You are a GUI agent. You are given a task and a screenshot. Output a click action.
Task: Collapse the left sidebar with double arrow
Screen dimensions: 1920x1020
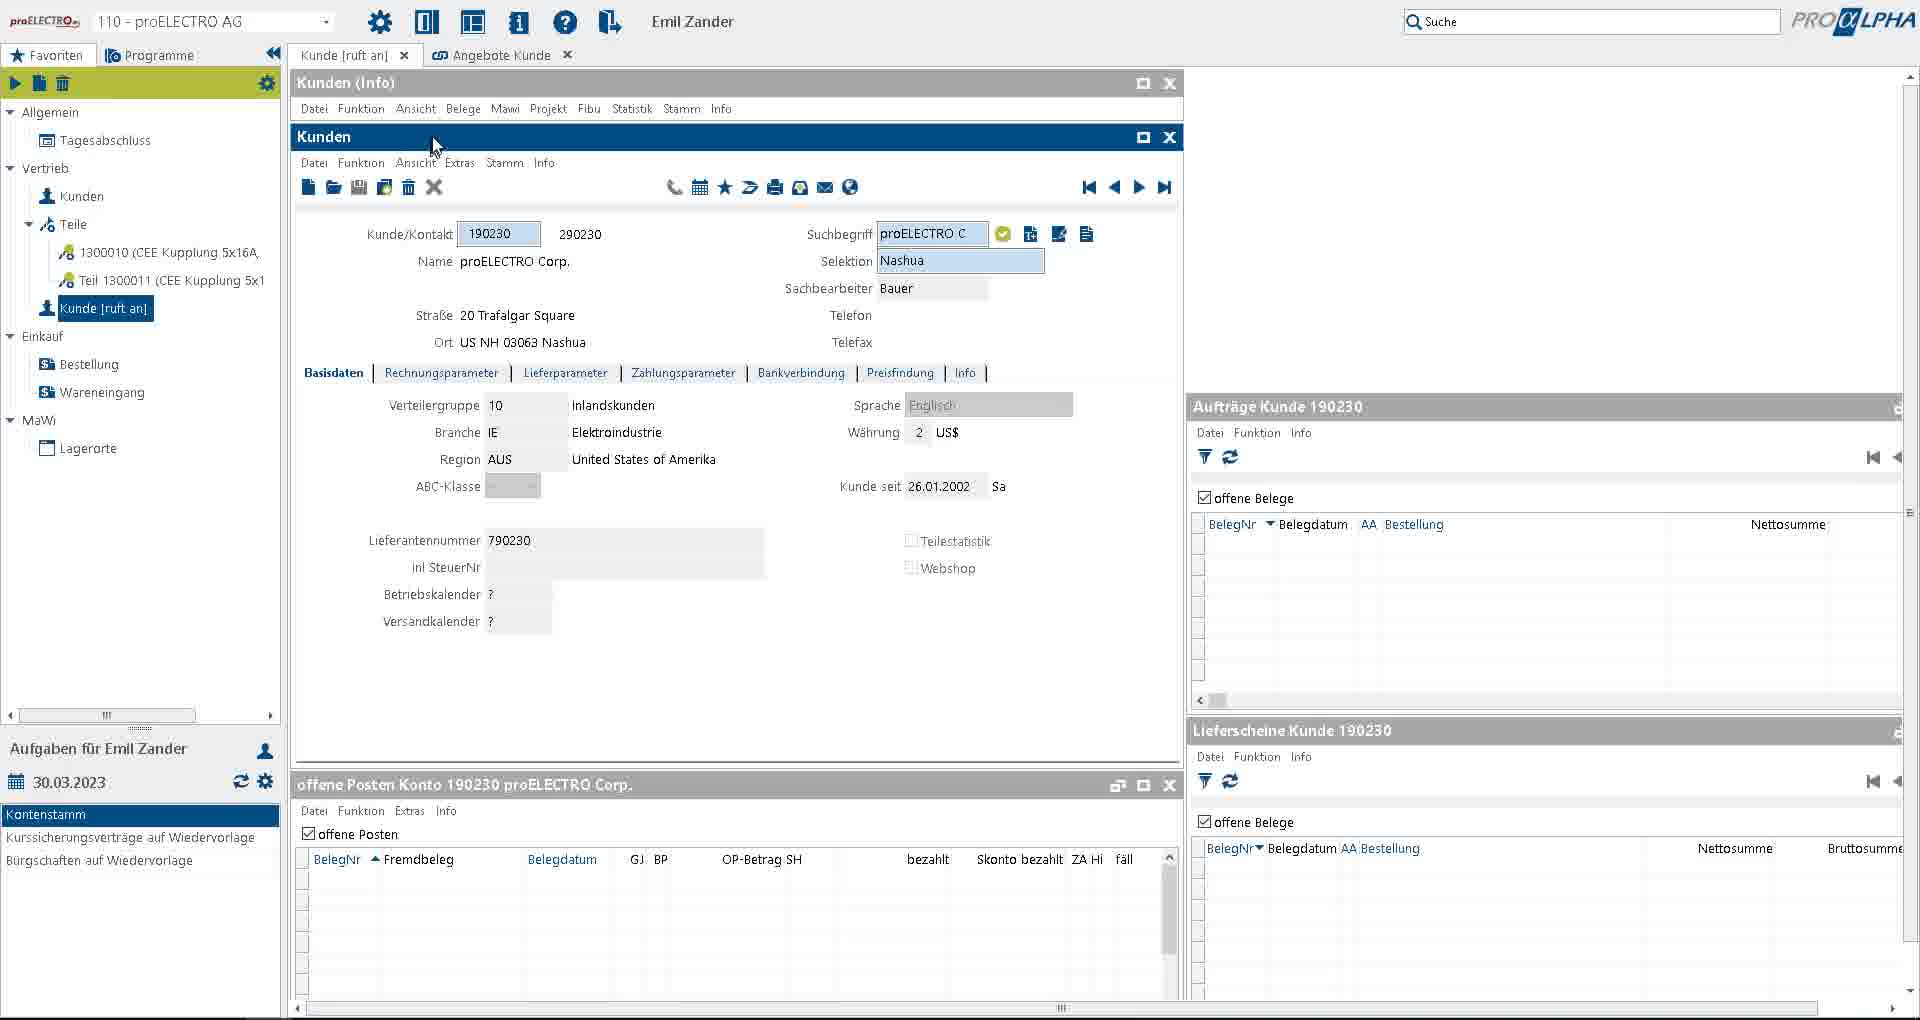(273, 54)
